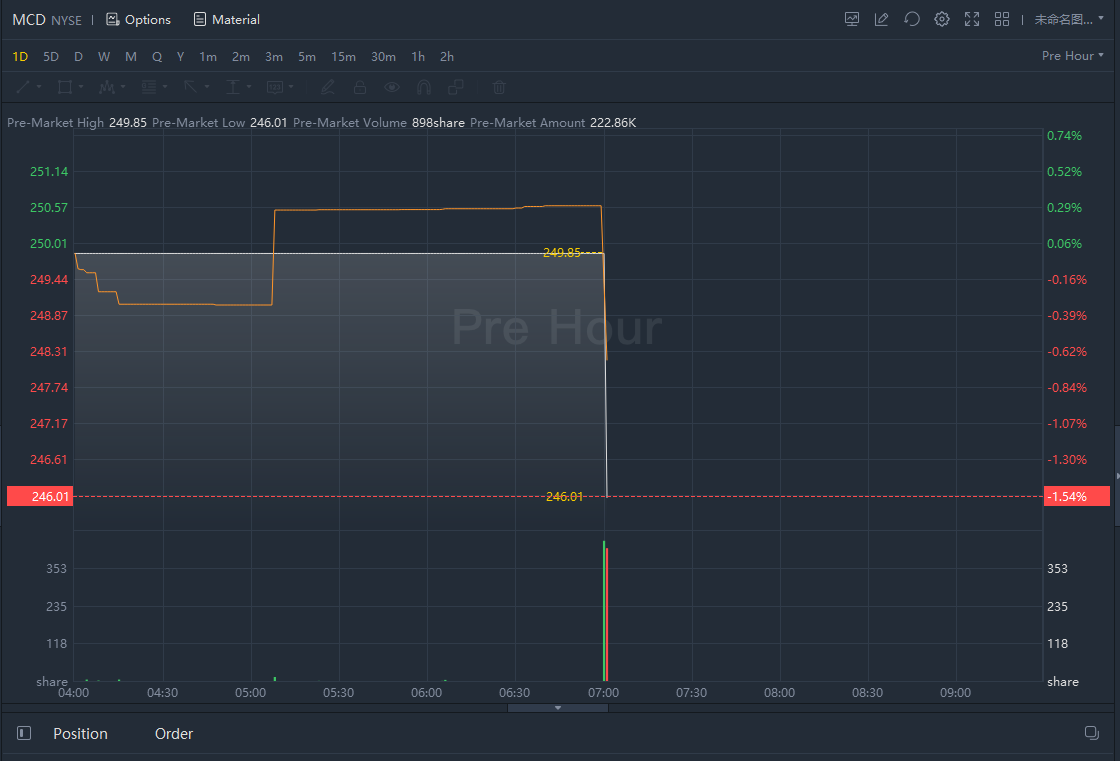Click the 246.01 current price label
The width and height of the screenshot is (1120, 761).
39,496
